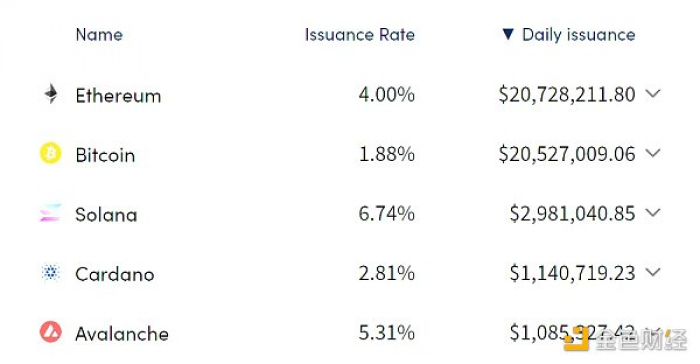The image size is (700, 364).
Task: Sort by the Name column header
Action: [99, 34]
